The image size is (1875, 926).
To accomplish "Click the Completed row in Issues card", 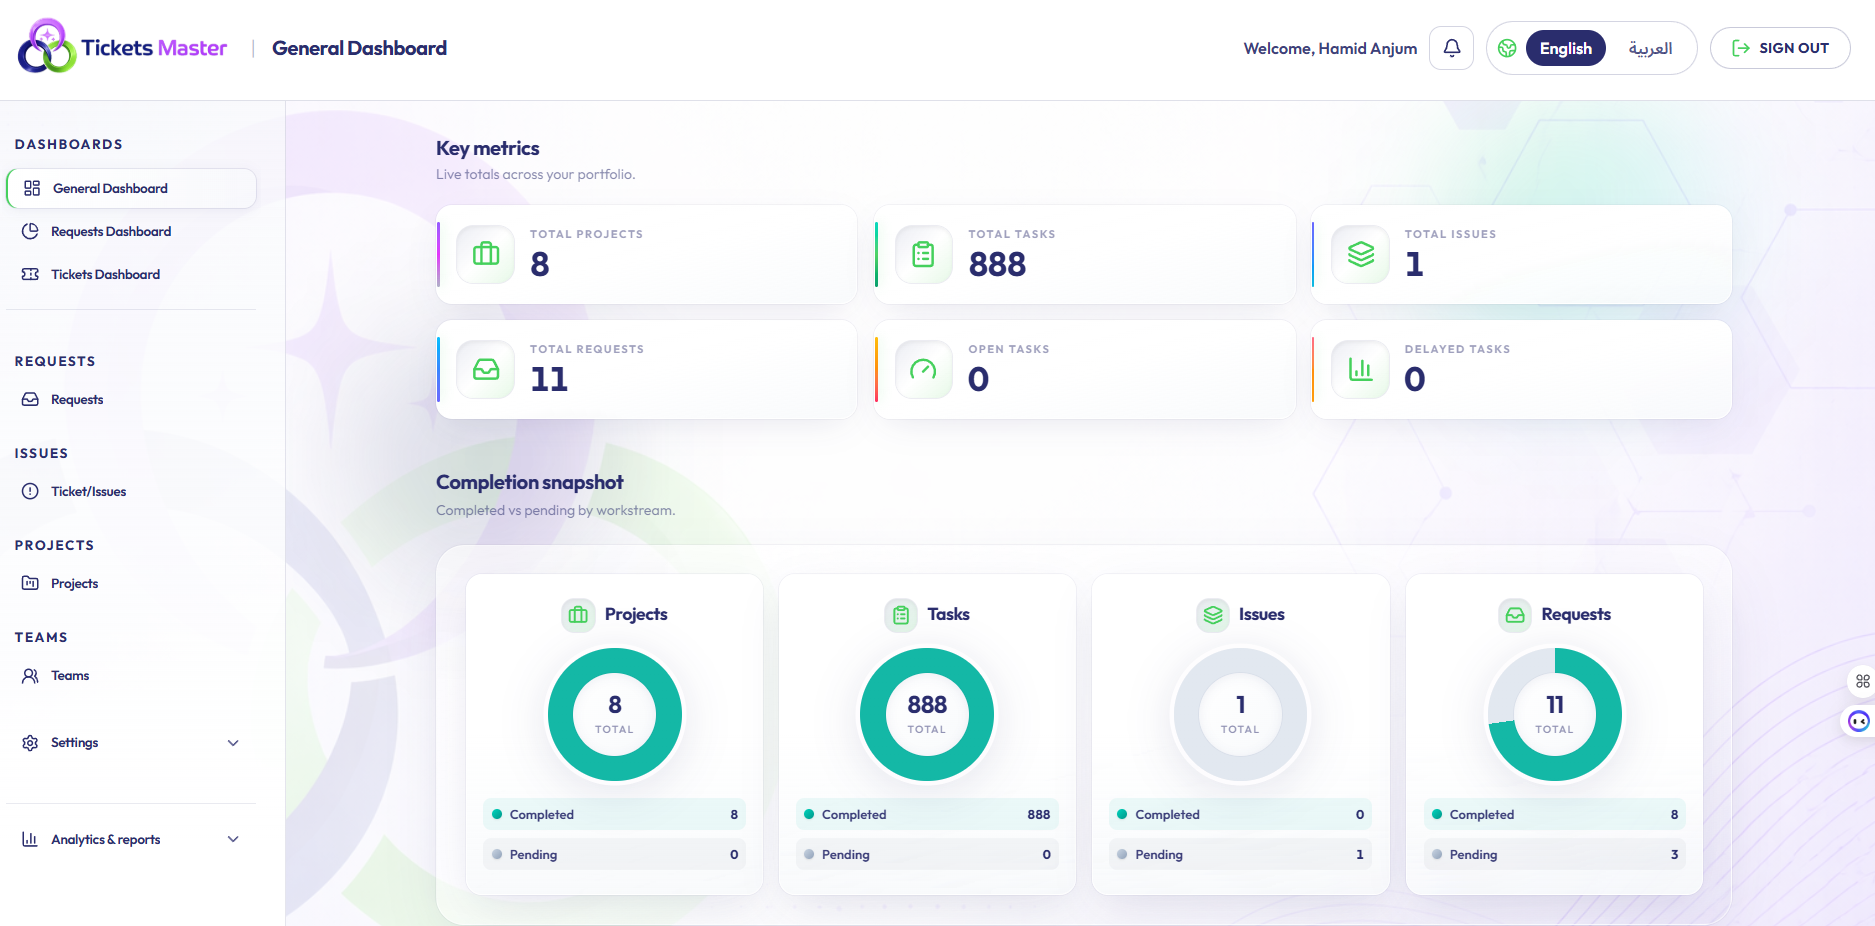I will click(1240, 815).
